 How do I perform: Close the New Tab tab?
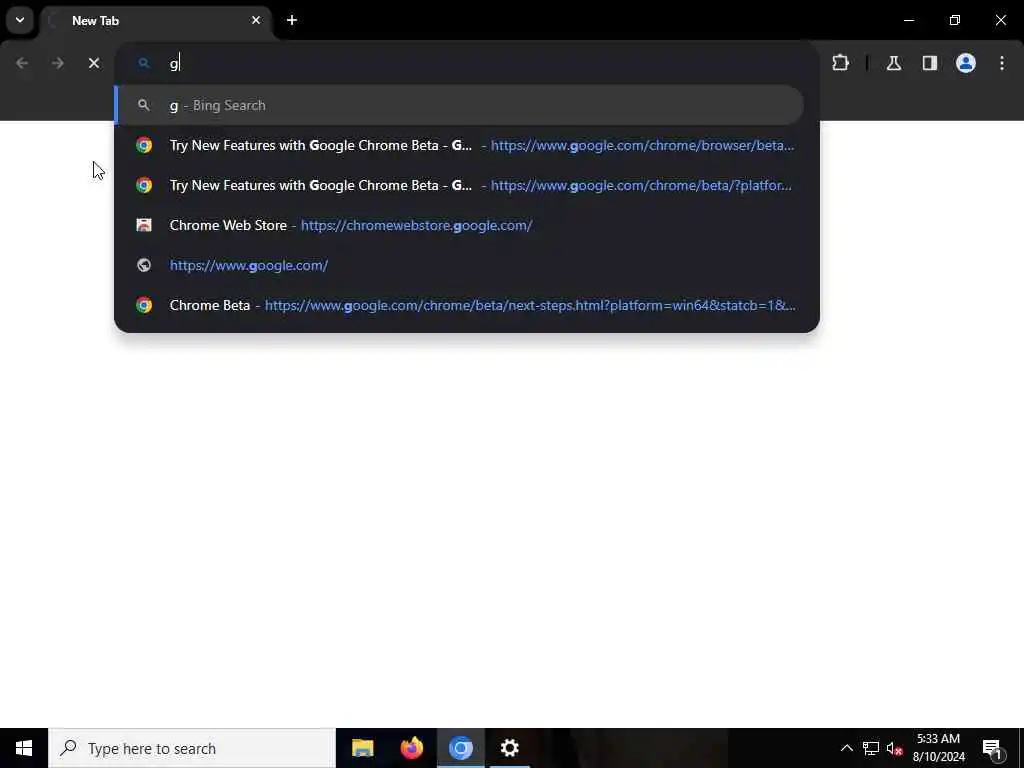tap(255, 20)
